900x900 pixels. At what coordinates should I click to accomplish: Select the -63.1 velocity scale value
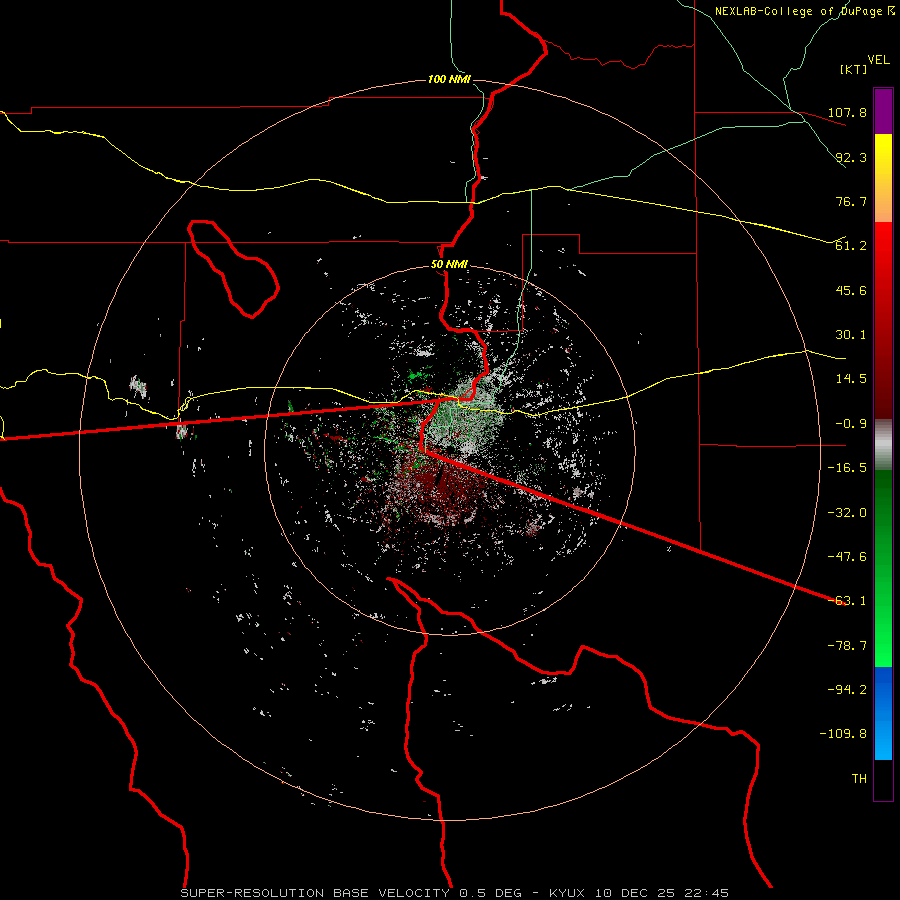point(847,601)
